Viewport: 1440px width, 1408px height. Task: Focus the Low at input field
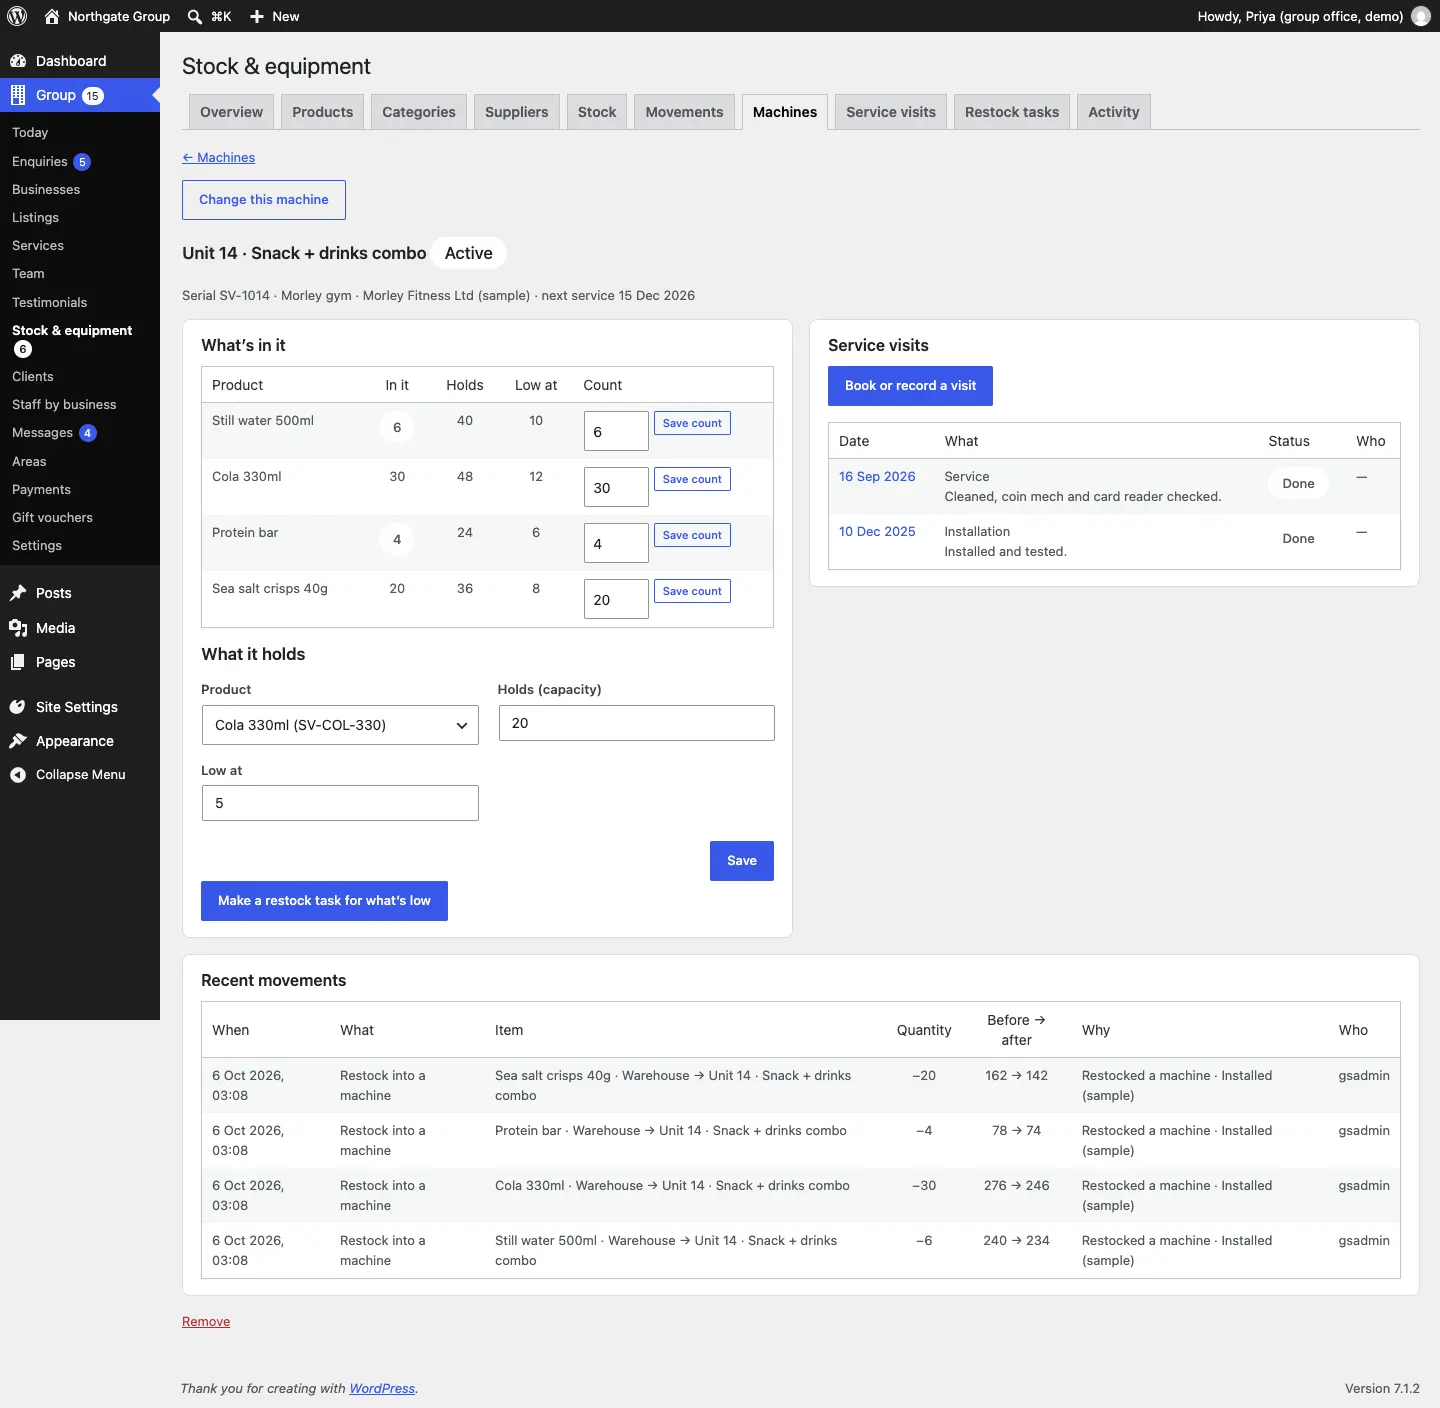340,803
